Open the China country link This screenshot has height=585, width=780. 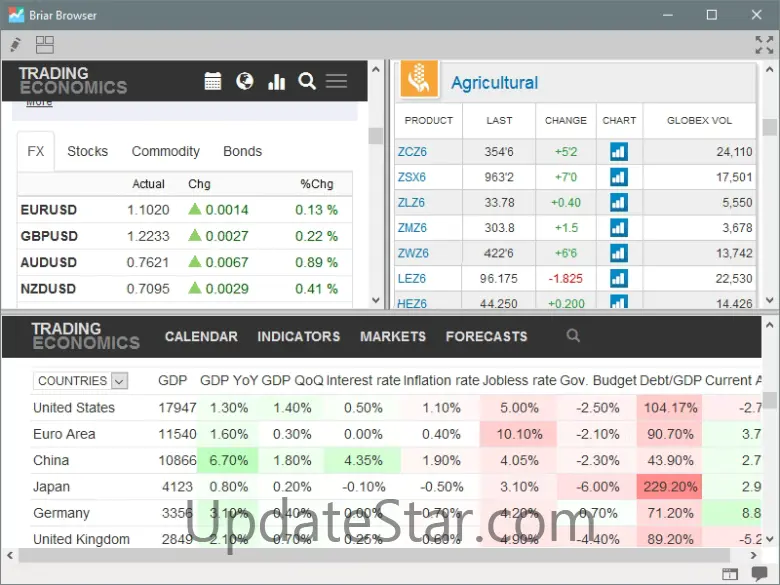pos(51,461)
